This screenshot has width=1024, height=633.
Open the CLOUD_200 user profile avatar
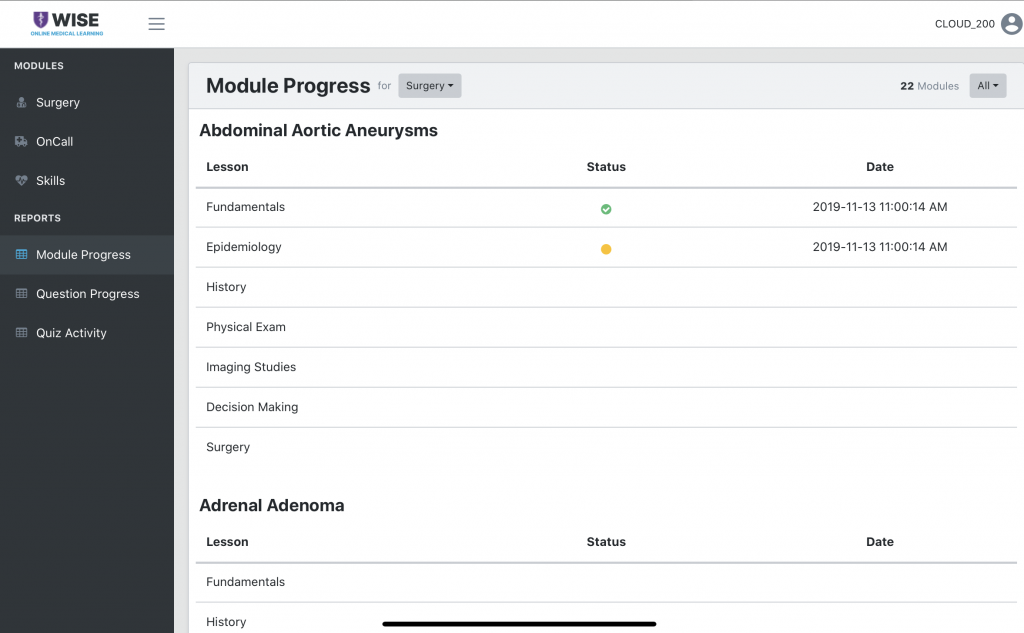tap(1011, 24)
